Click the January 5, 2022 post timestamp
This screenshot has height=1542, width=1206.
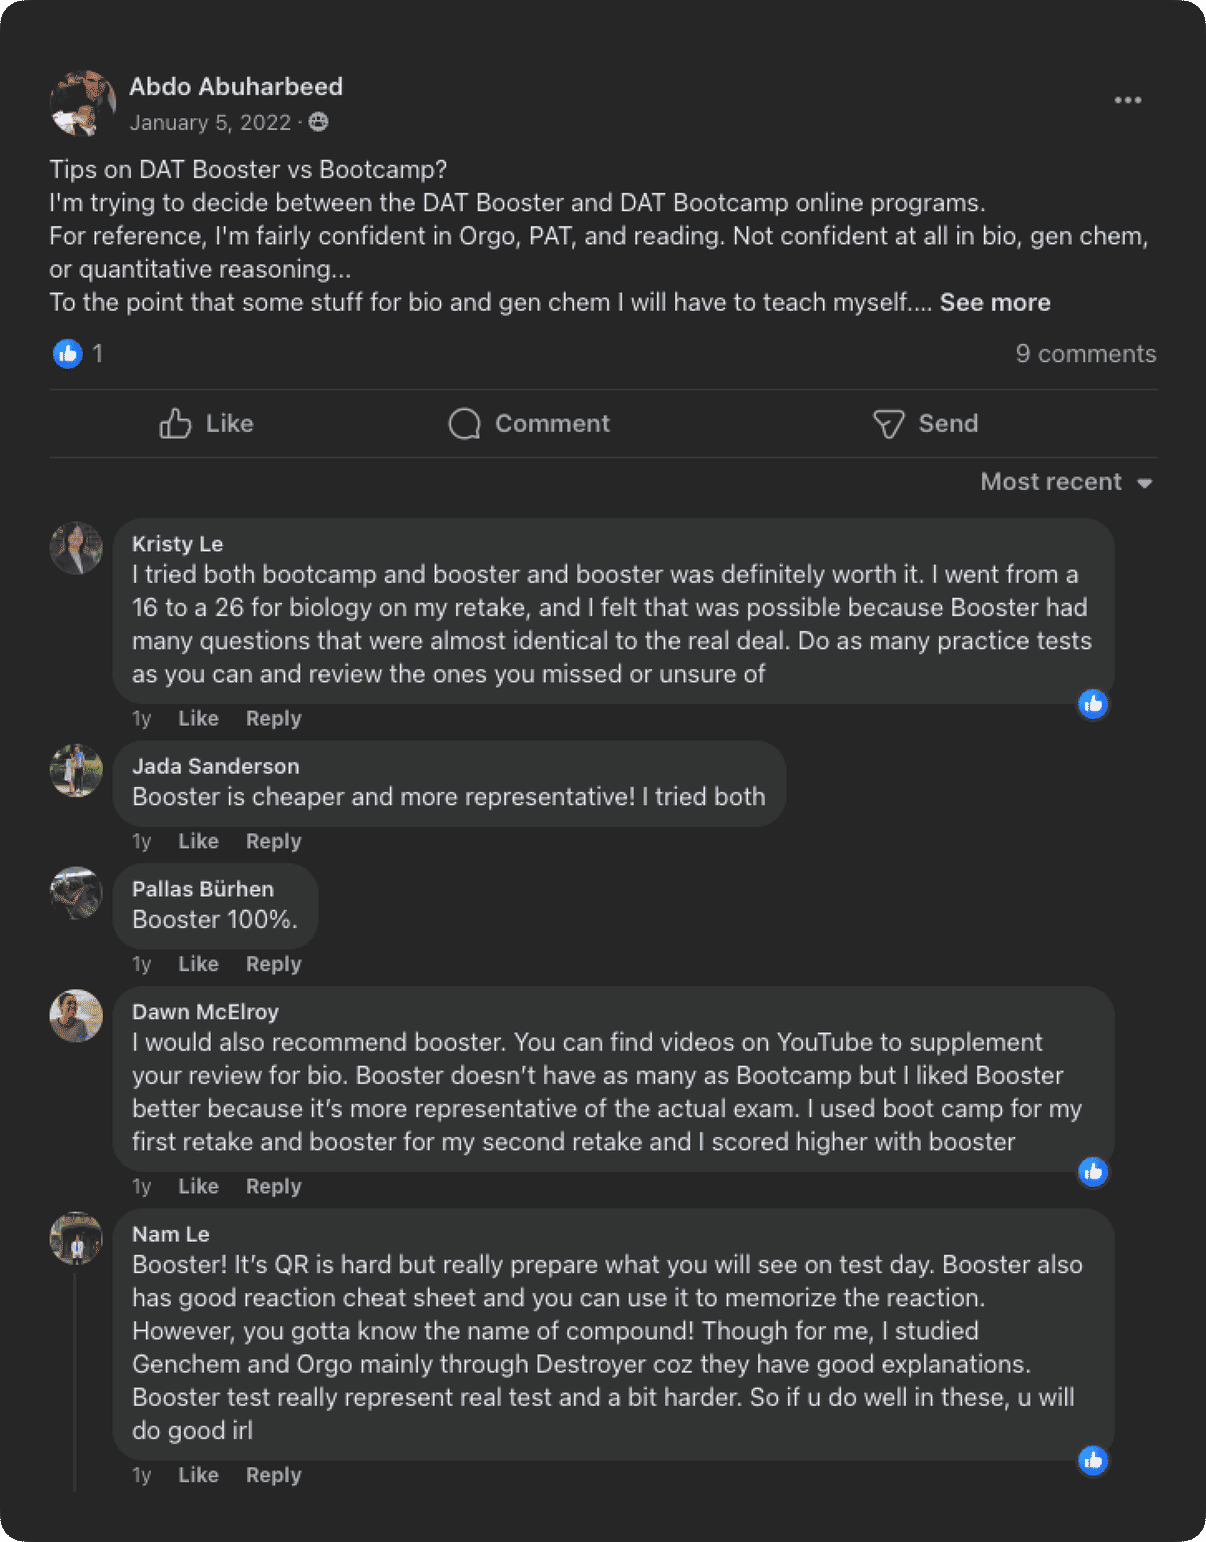(x=210, y=122)
